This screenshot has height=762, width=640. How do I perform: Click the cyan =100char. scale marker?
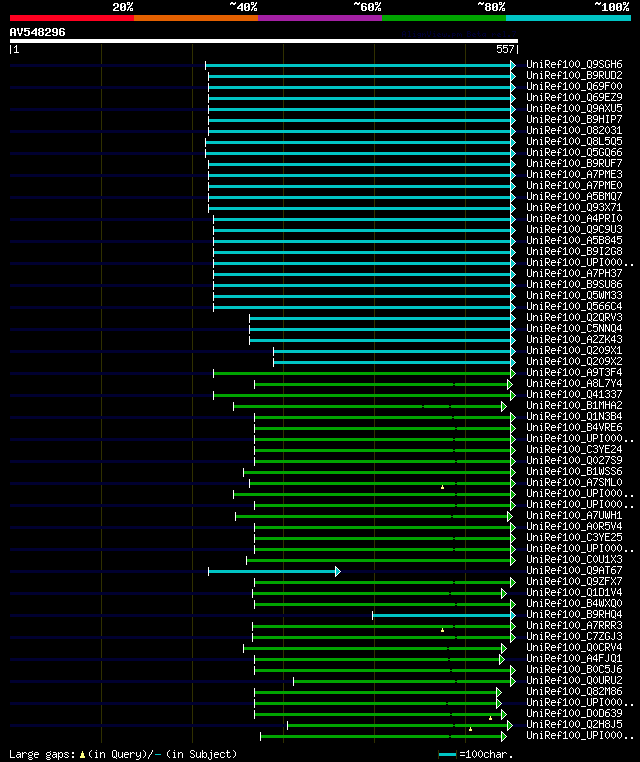447,754
